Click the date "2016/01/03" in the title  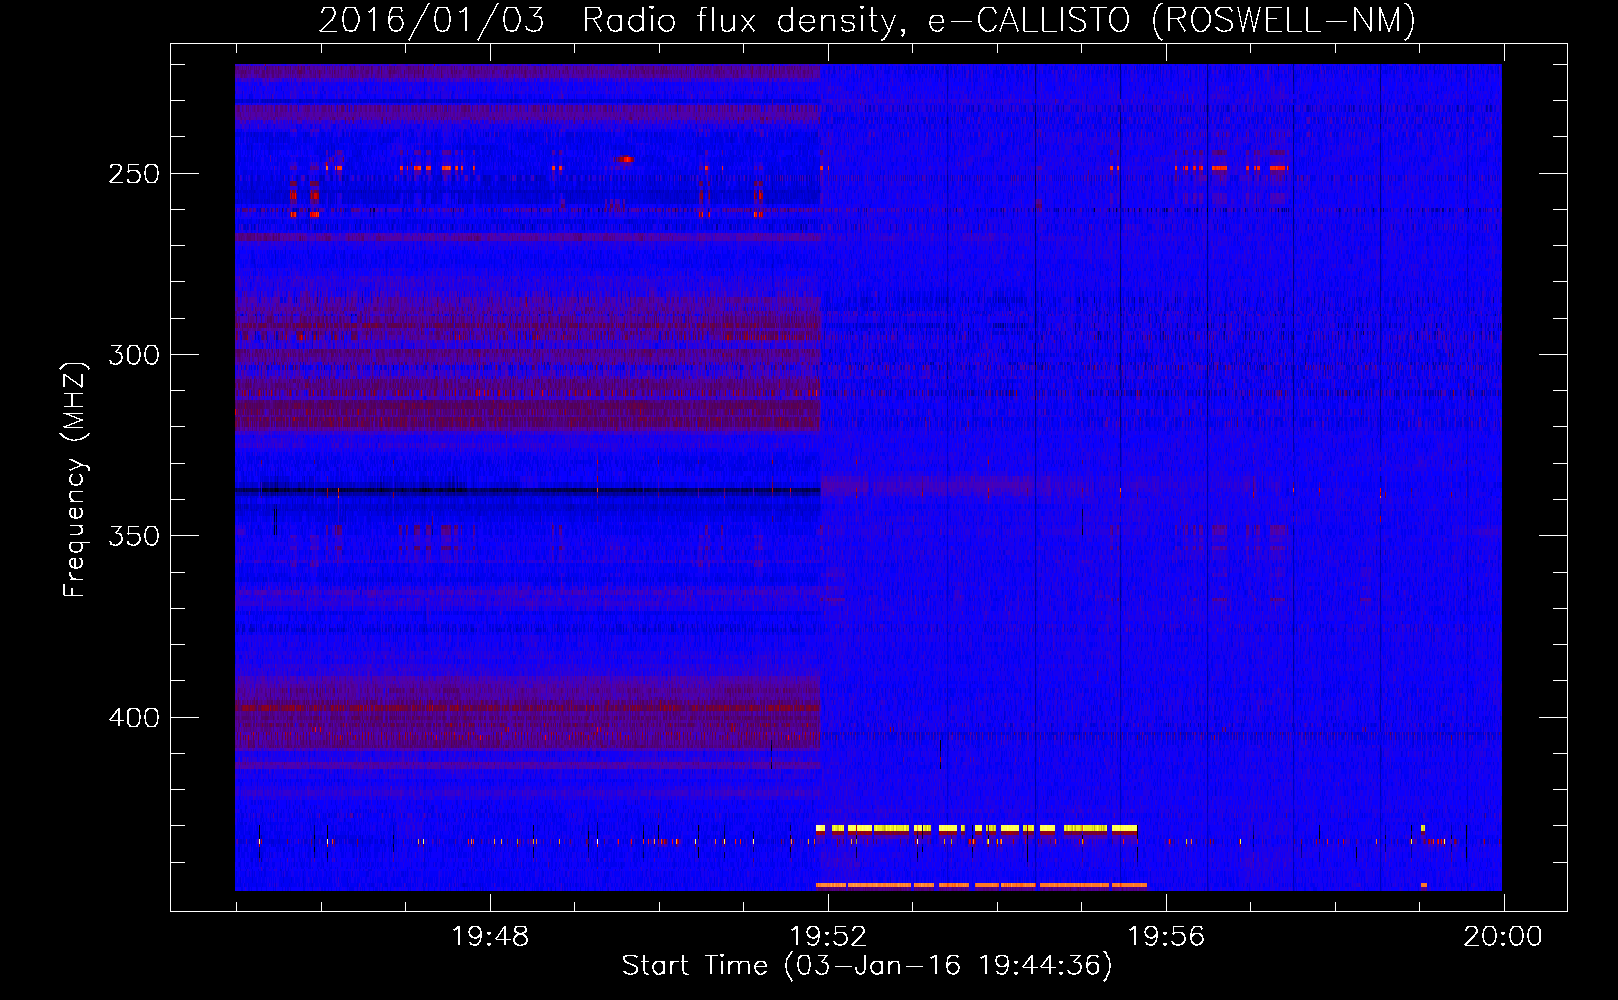click(432, 20)
